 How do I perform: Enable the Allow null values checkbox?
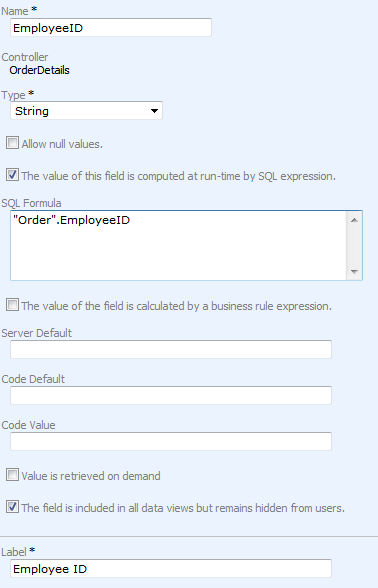(x=12, y=143)
